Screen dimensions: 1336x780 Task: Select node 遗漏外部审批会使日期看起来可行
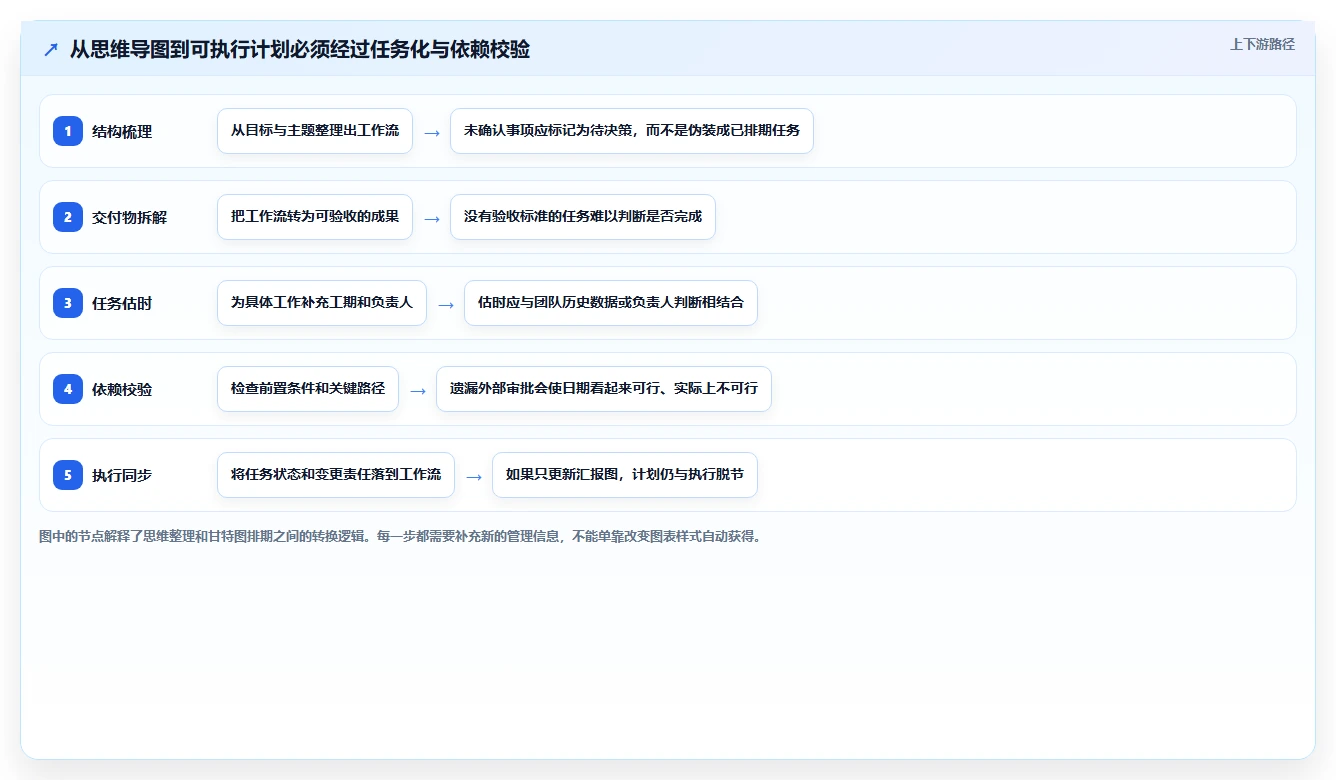tap(604, 389)
